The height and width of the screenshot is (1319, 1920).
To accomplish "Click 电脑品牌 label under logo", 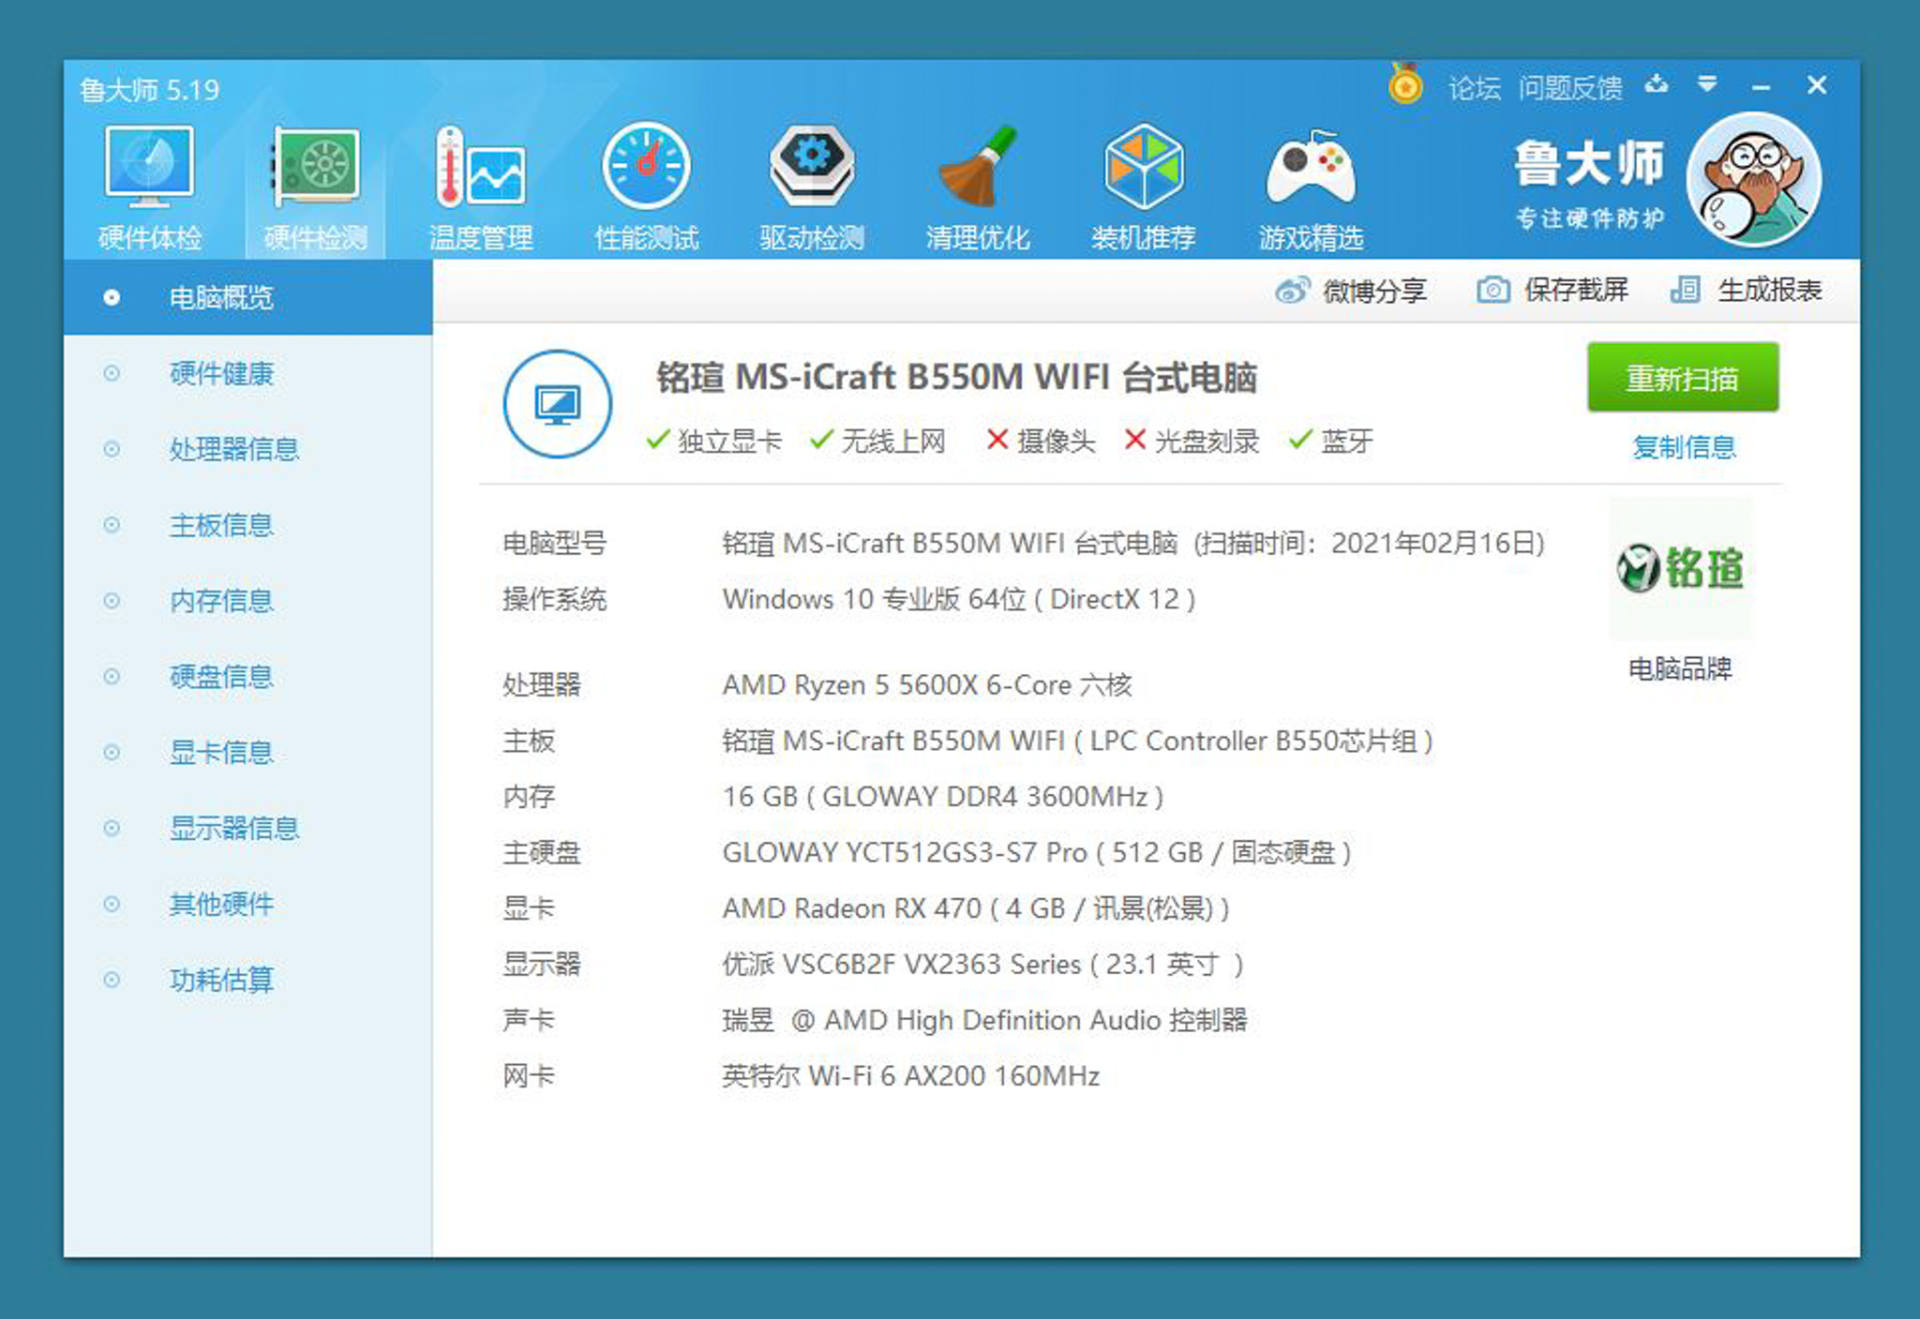I will [1680, 668].
